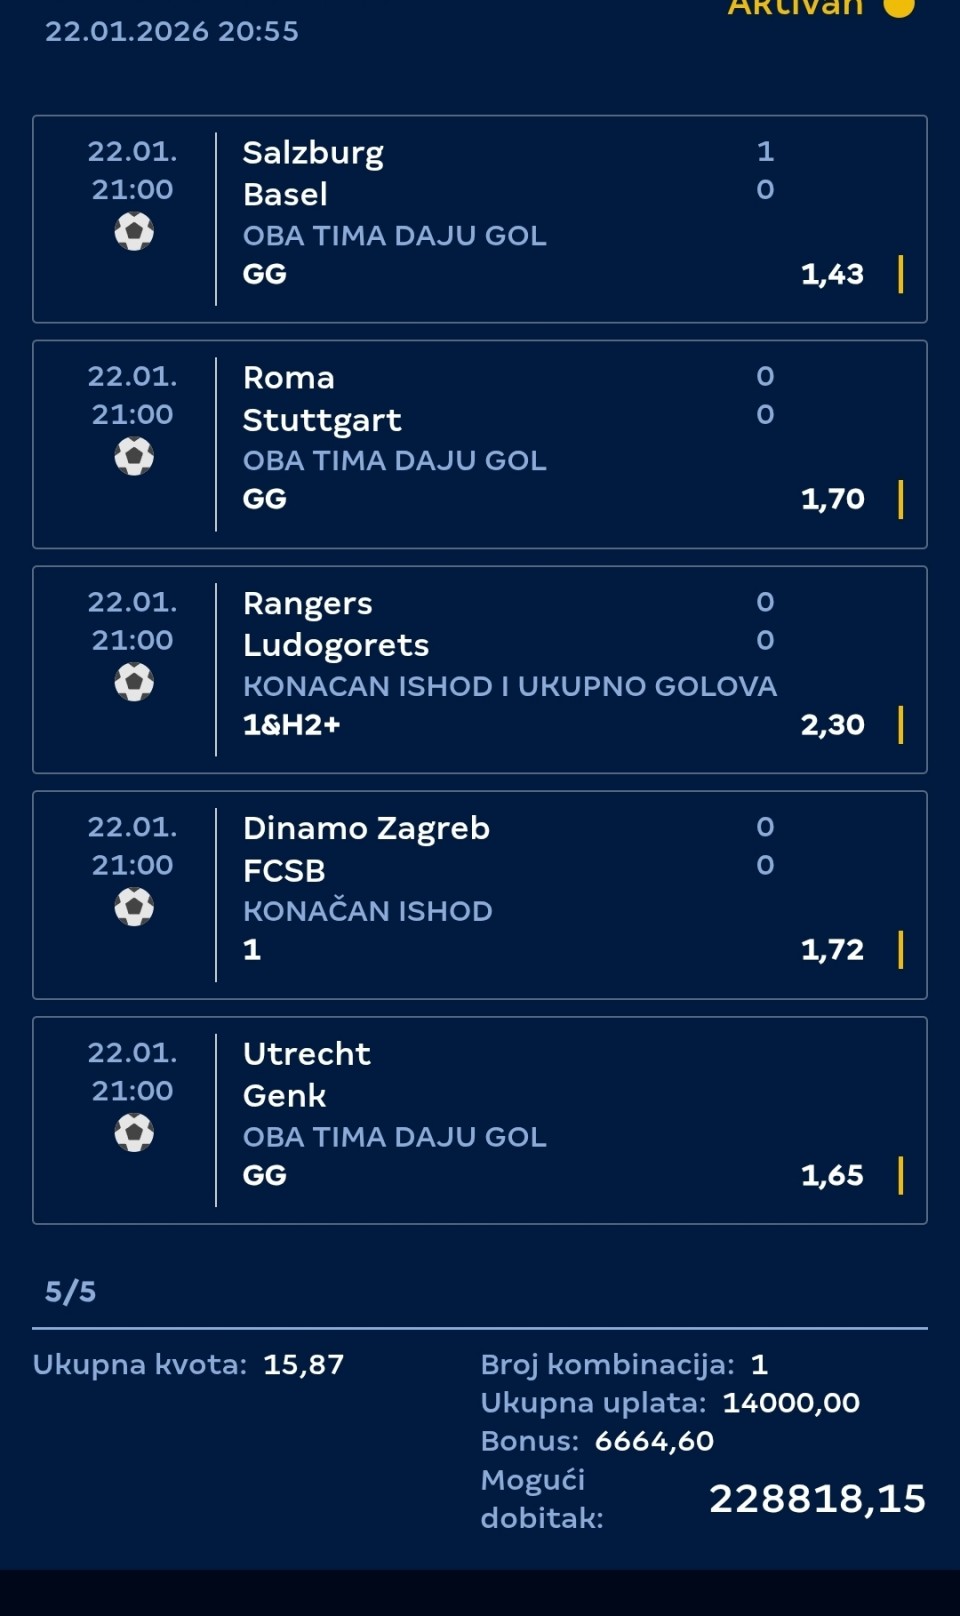Screen dimensions: 960x1616
Task: Open the Salzburg match name
Action: (313, 153)
